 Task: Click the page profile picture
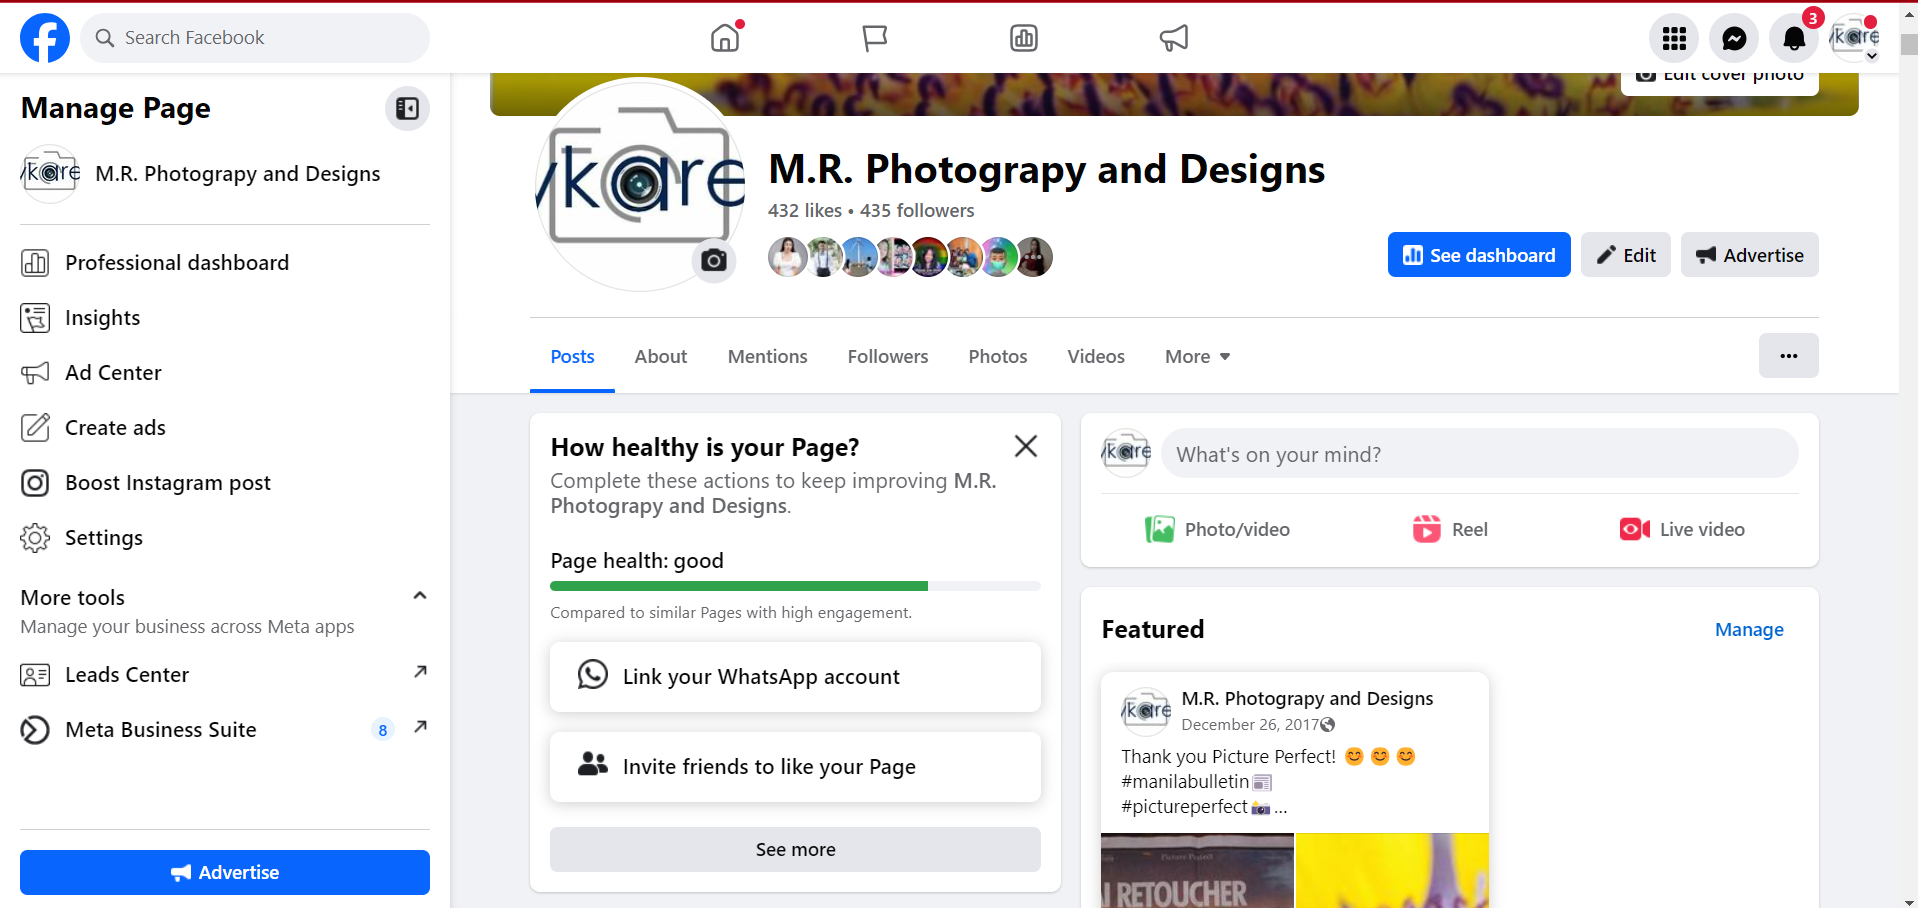[x=640, y=185]
